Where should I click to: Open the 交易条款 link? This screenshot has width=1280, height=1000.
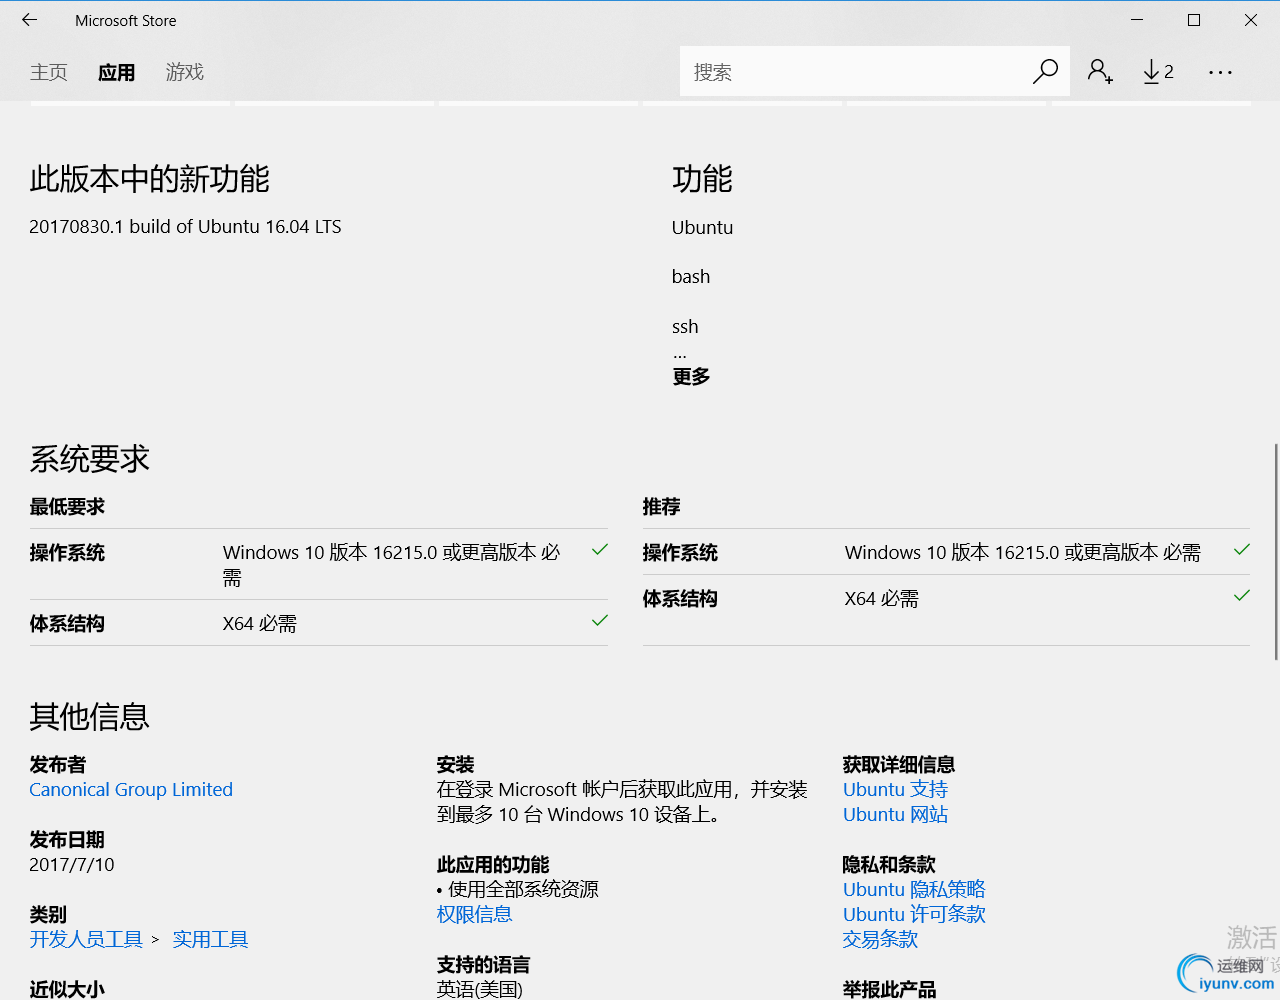point(880,939)
